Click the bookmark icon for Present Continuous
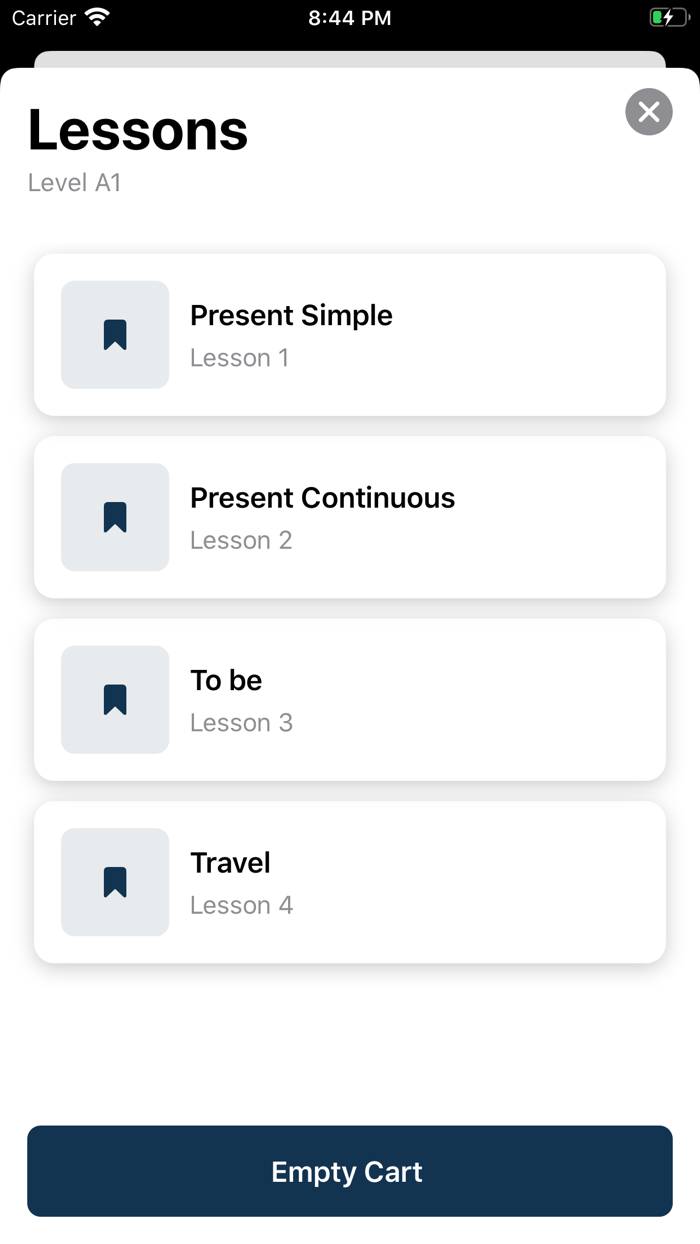This screenshot has height=1244, width=700. click(x=114, y=517)
